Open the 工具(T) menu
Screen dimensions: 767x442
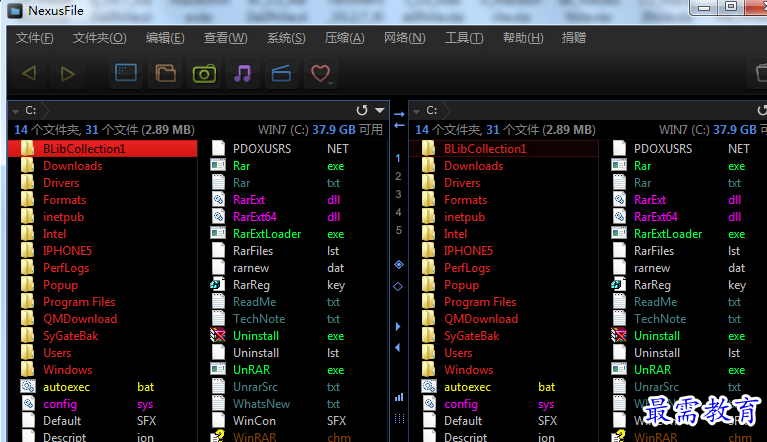click(464, 38)
